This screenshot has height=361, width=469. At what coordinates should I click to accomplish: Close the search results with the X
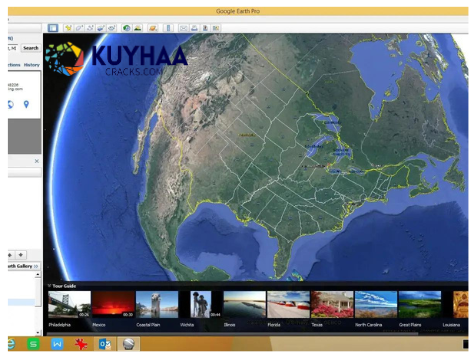point(37,161)
